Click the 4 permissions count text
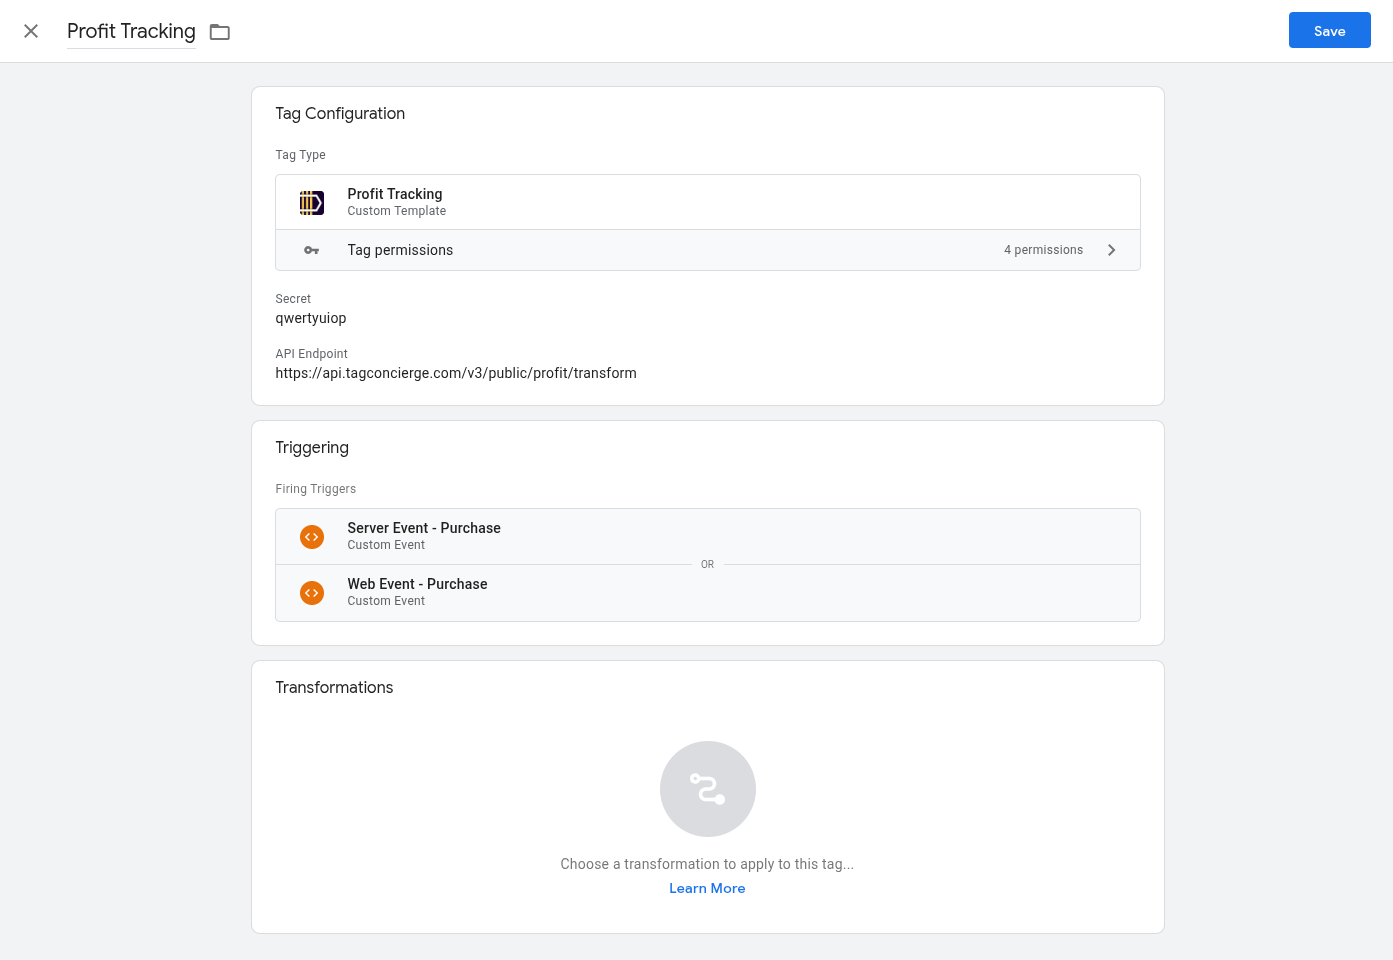 1043,250
